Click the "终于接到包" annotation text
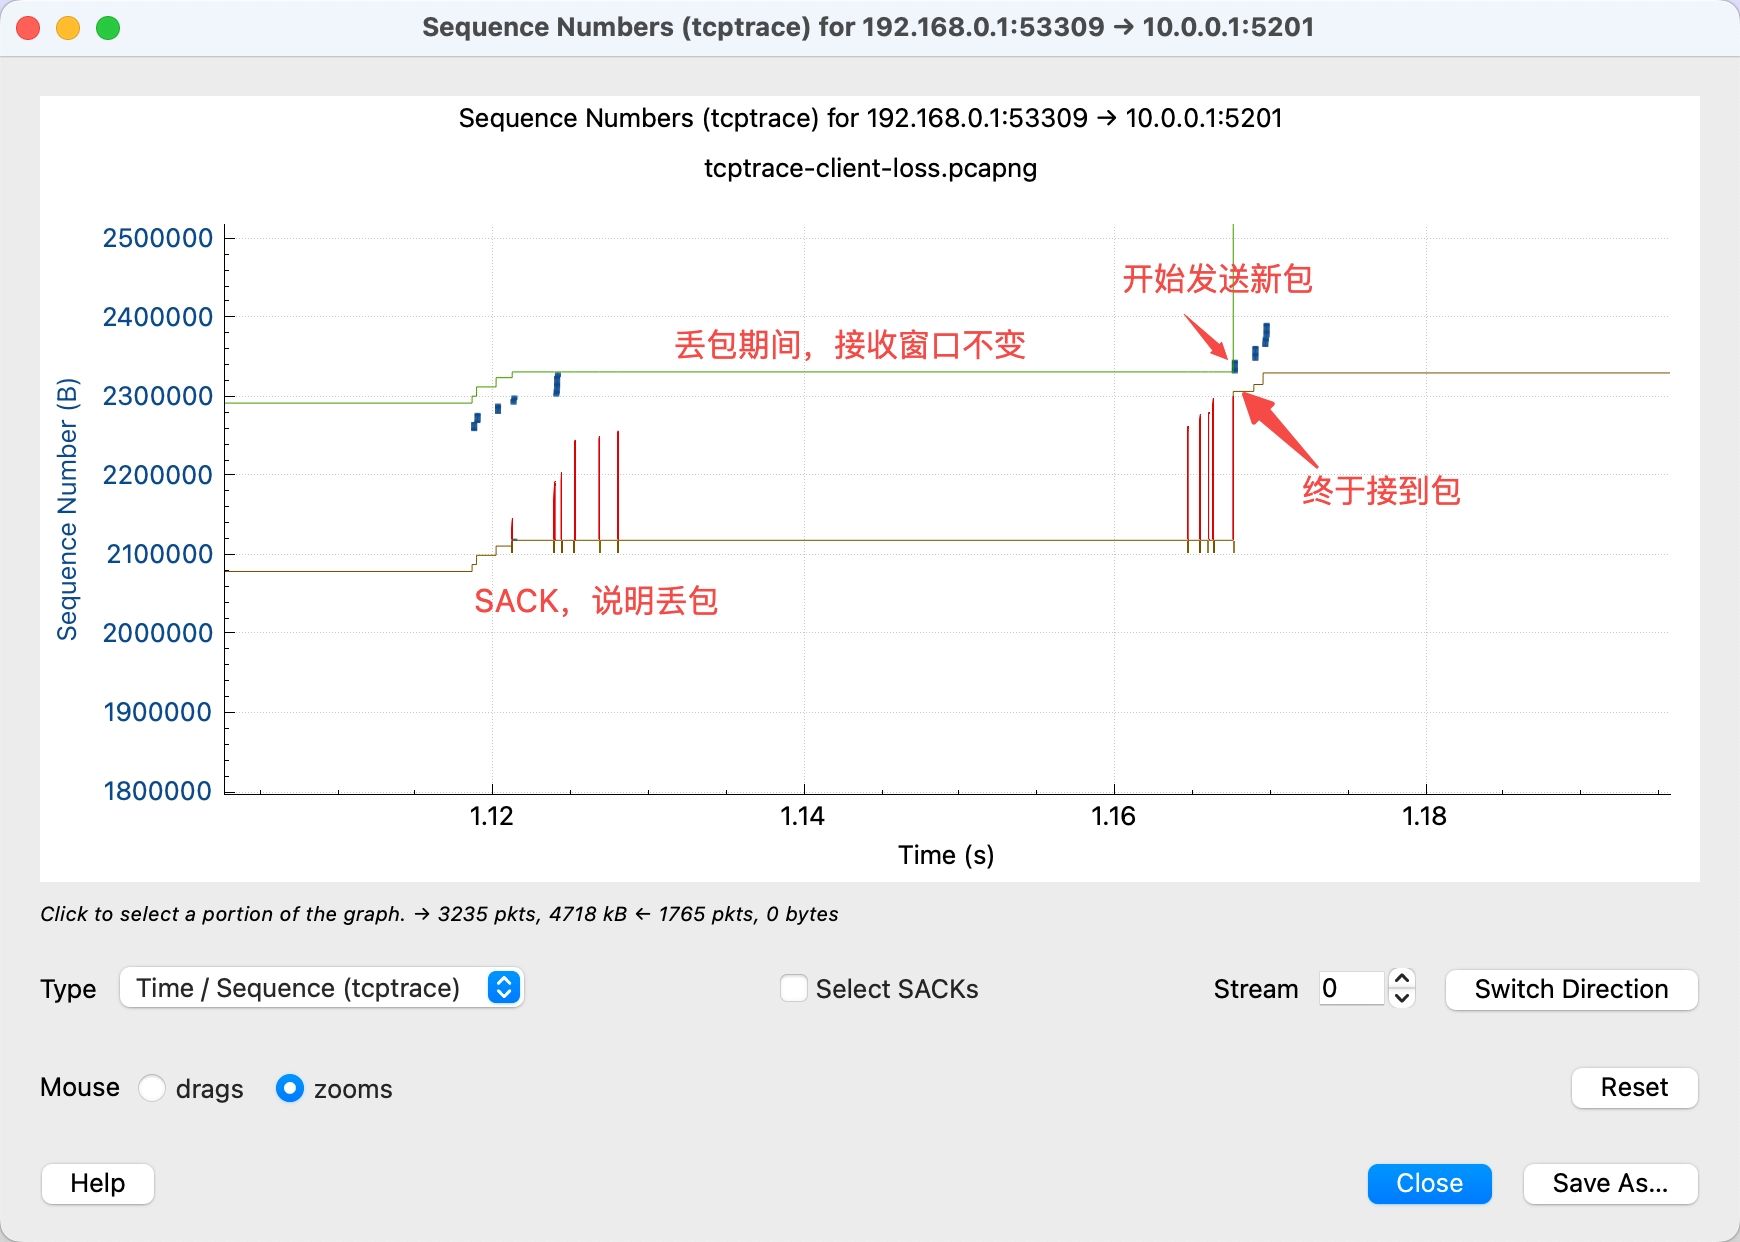This screenshot has height=1242, width=1740. point(1380,490)
